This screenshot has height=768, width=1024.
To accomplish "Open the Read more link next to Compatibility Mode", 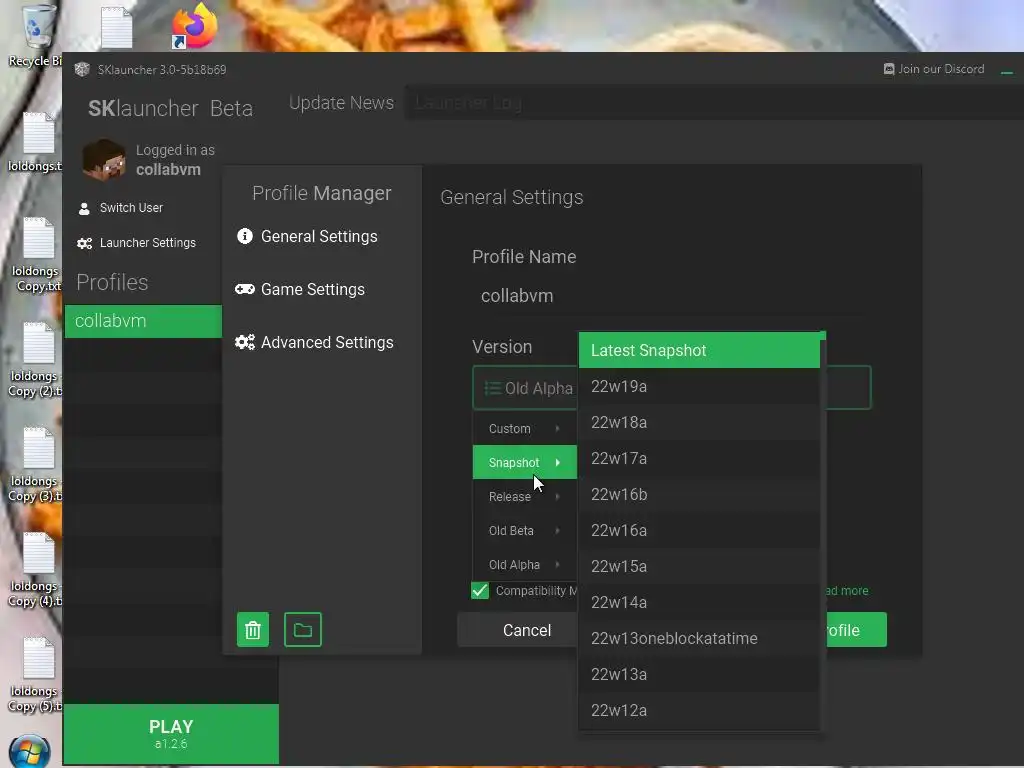I will tap(847, 590).
